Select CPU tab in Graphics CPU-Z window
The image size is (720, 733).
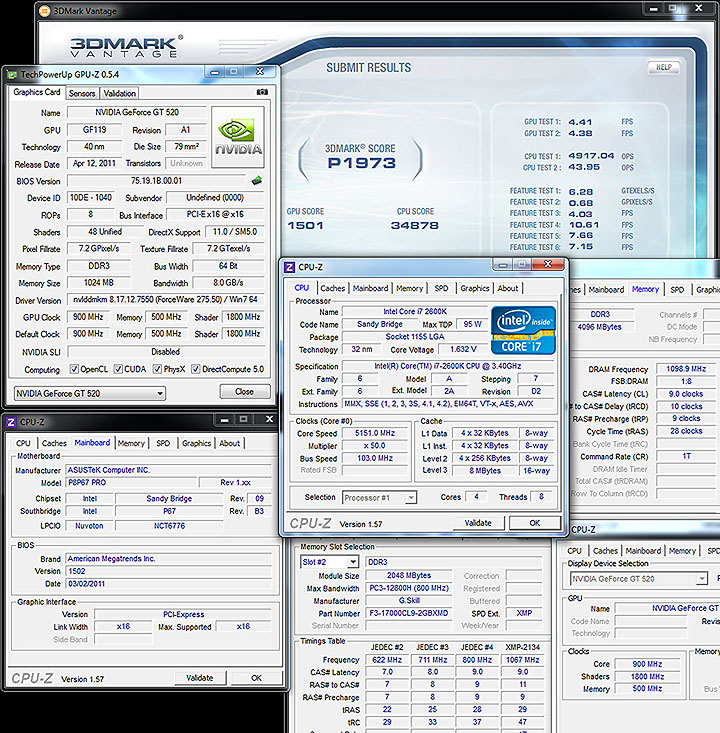[574, 551]
